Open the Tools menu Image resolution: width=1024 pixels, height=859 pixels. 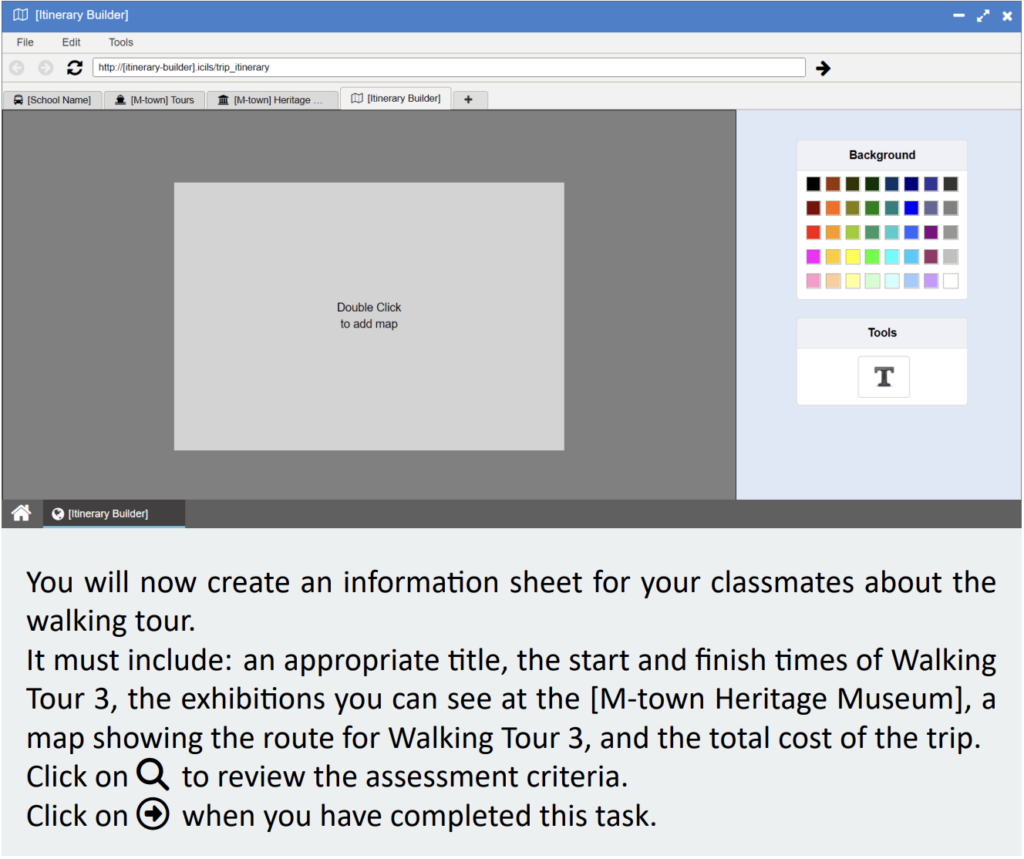click(x=121, y=42)
